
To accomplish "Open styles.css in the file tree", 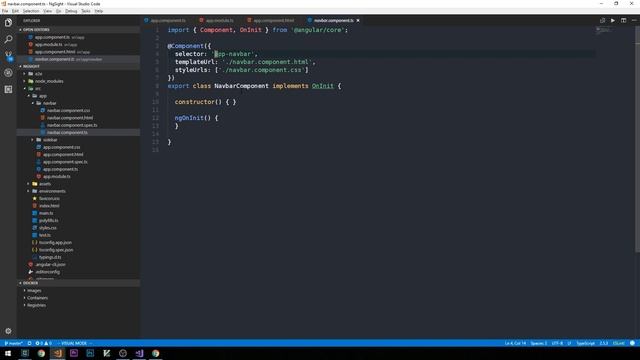I will (x=78, y=228).
